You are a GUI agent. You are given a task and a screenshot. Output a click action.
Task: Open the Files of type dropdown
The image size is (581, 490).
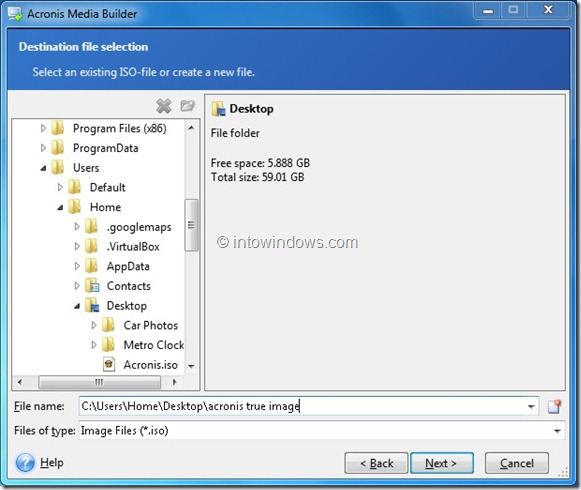point(557,431)
